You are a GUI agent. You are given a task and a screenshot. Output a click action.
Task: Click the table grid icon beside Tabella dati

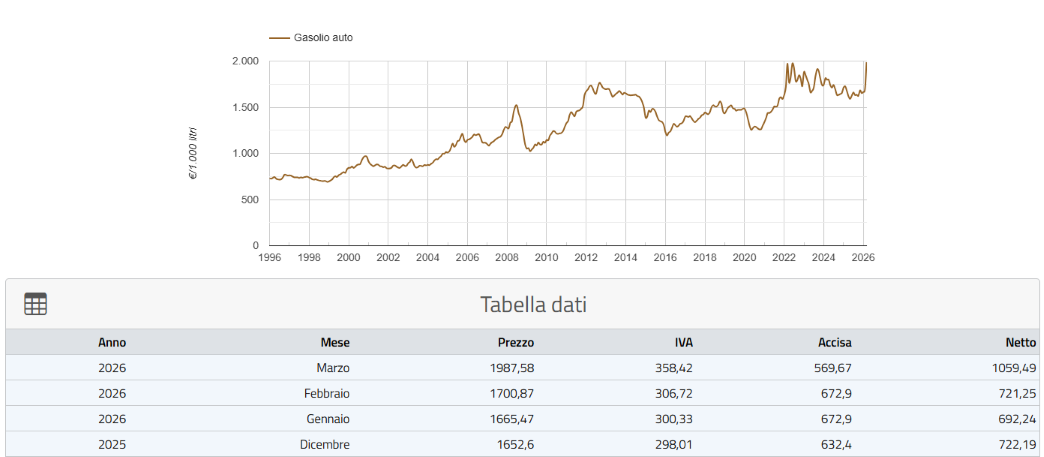[36, 304]
